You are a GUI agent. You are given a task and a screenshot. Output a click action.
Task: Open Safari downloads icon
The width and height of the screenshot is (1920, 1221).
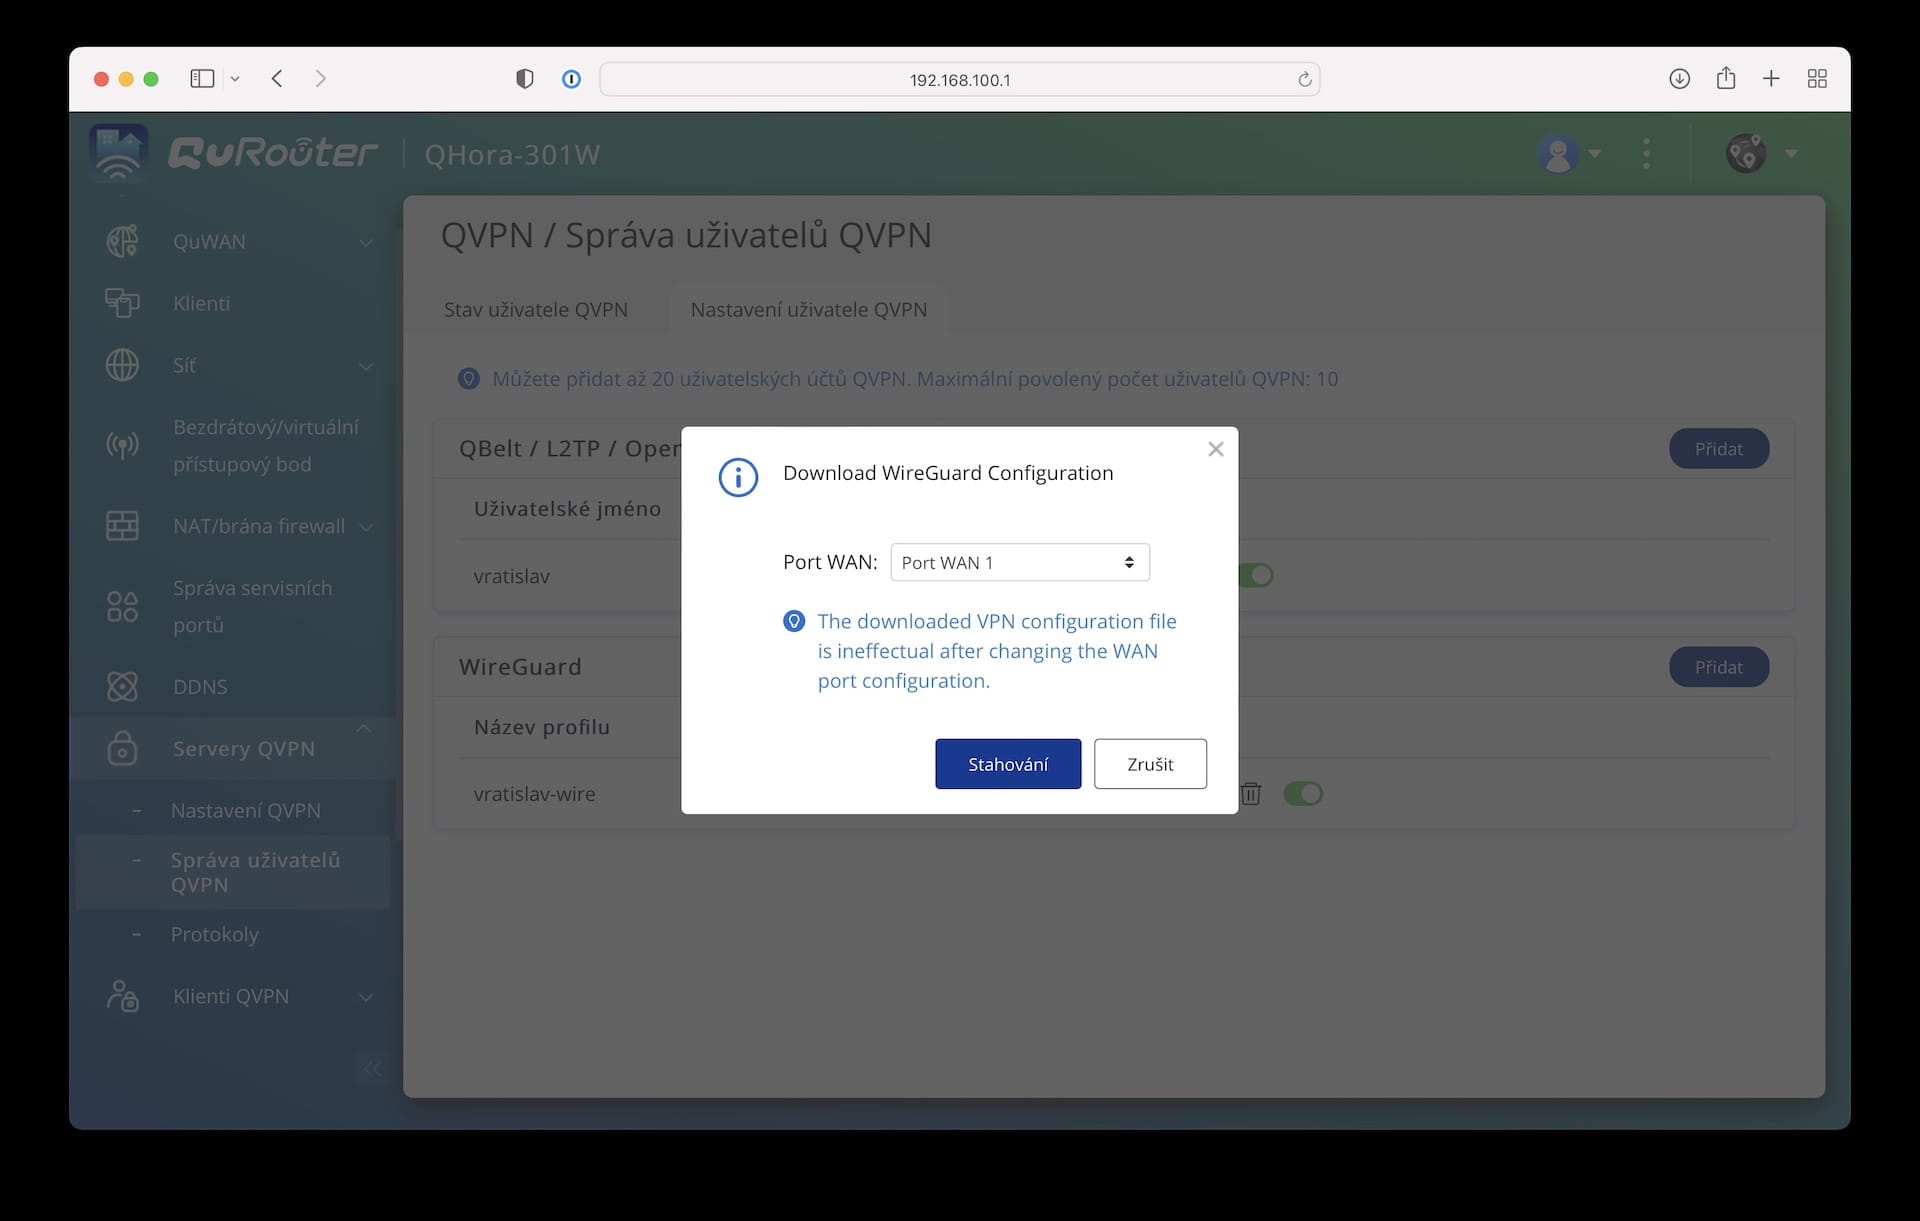click(1679, 79)
